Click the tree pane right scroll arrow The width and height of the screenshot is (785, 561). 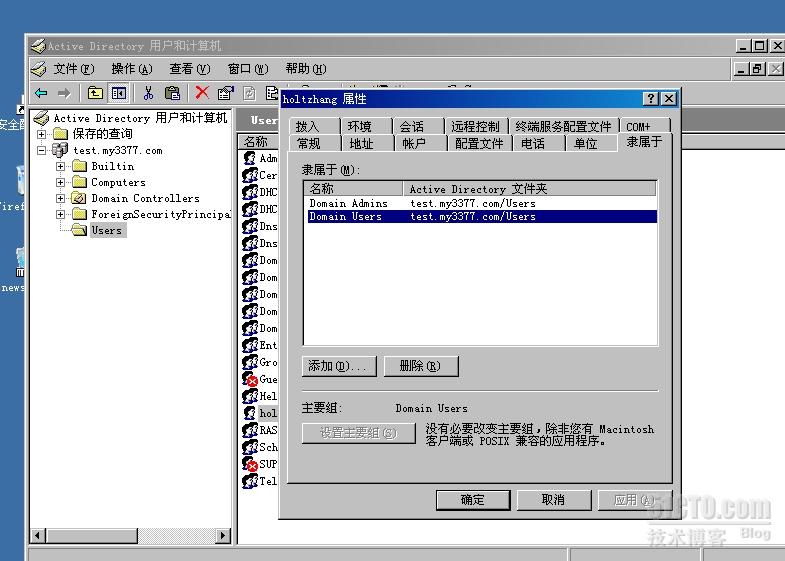coord(223,535)
